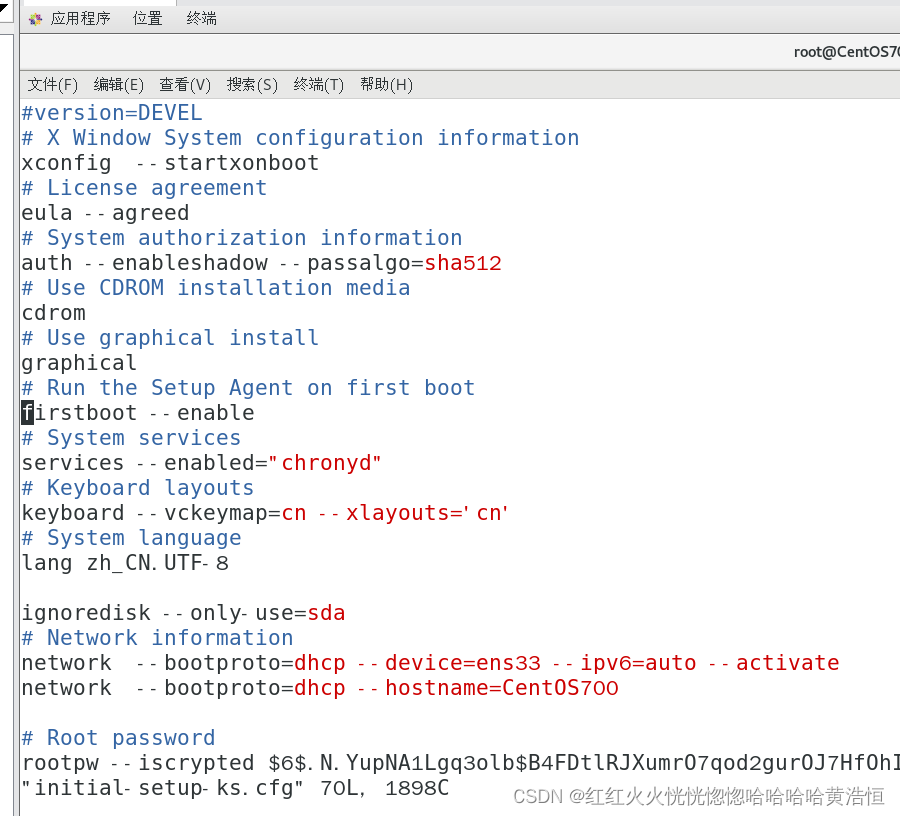Click the '# Root password' comment
Screen dimensions: 900x816
[x=118, y=737]
